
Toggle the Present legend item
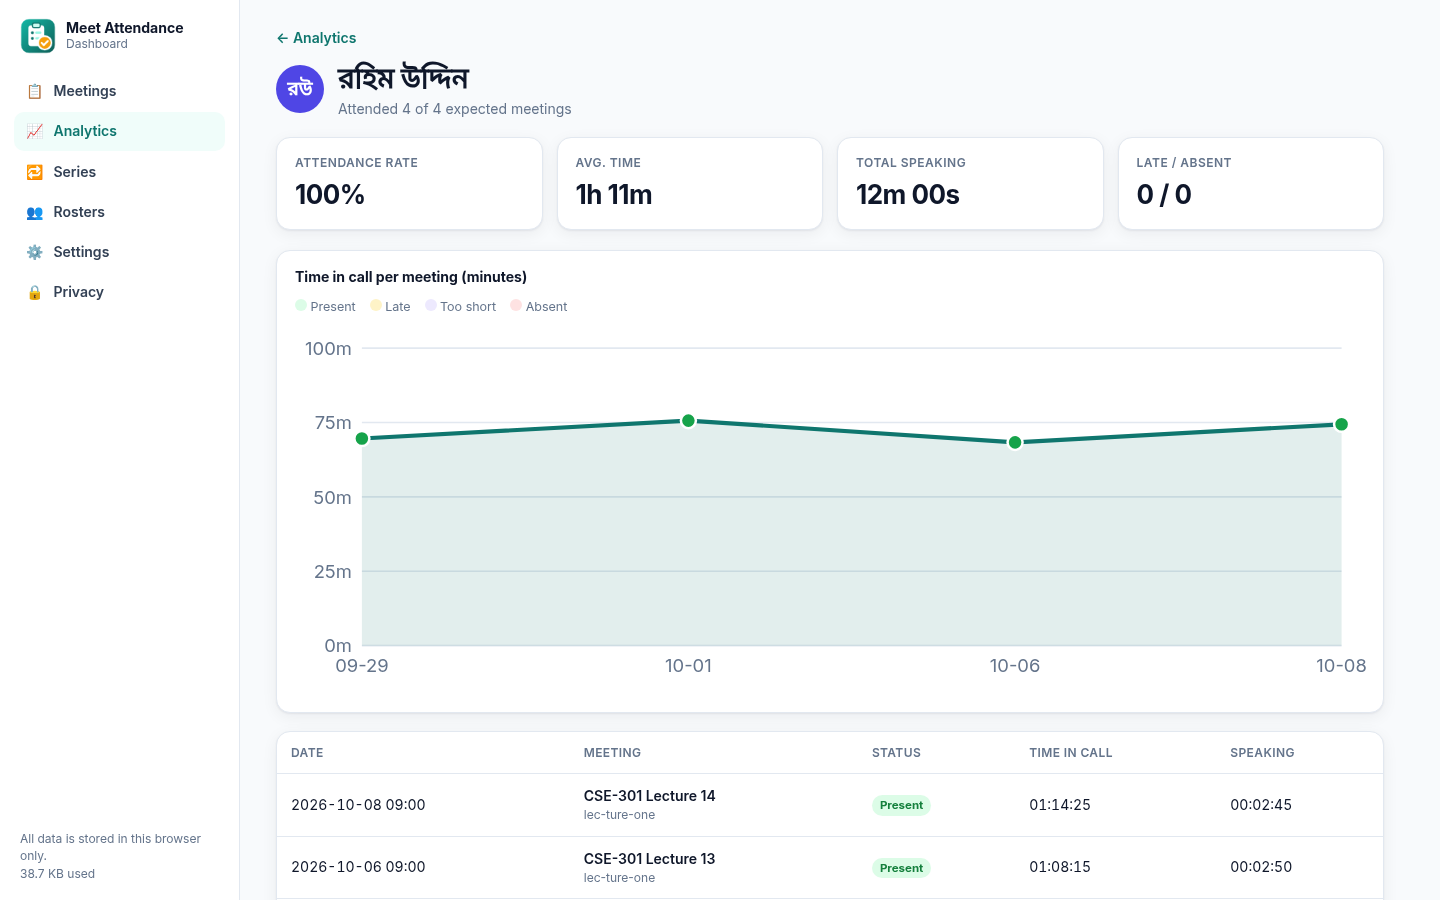pyautogui.click(x=325, y=306)
